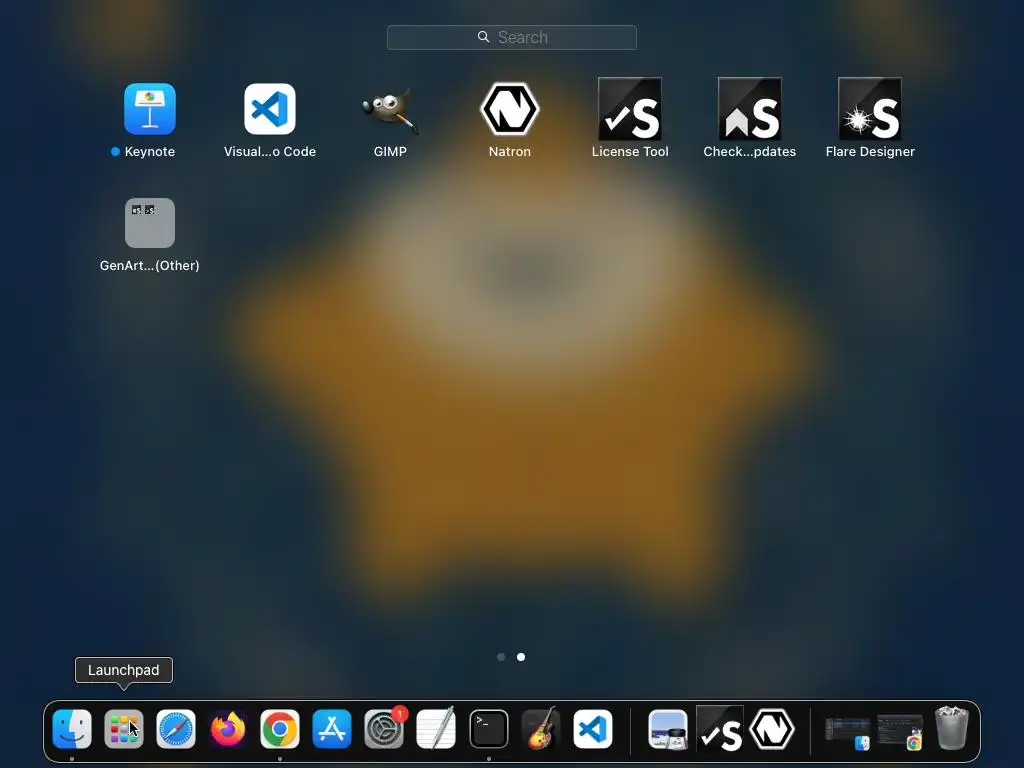Restore minimized Chrome window in Dock
The image size is (1024, 768).
click(x=899, y=731)
